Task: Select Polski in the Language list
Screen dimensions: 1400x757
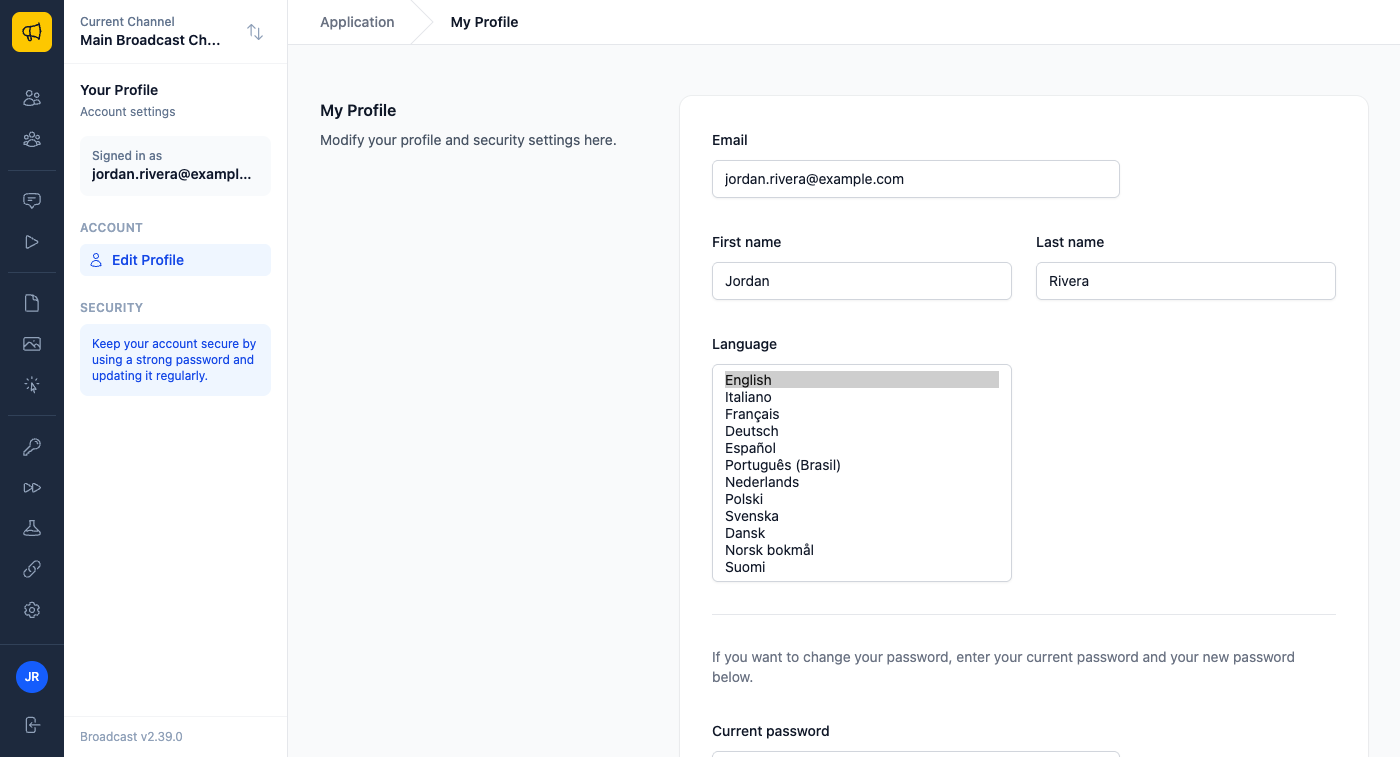Action: pyautogui.click(x=862, y=499)
